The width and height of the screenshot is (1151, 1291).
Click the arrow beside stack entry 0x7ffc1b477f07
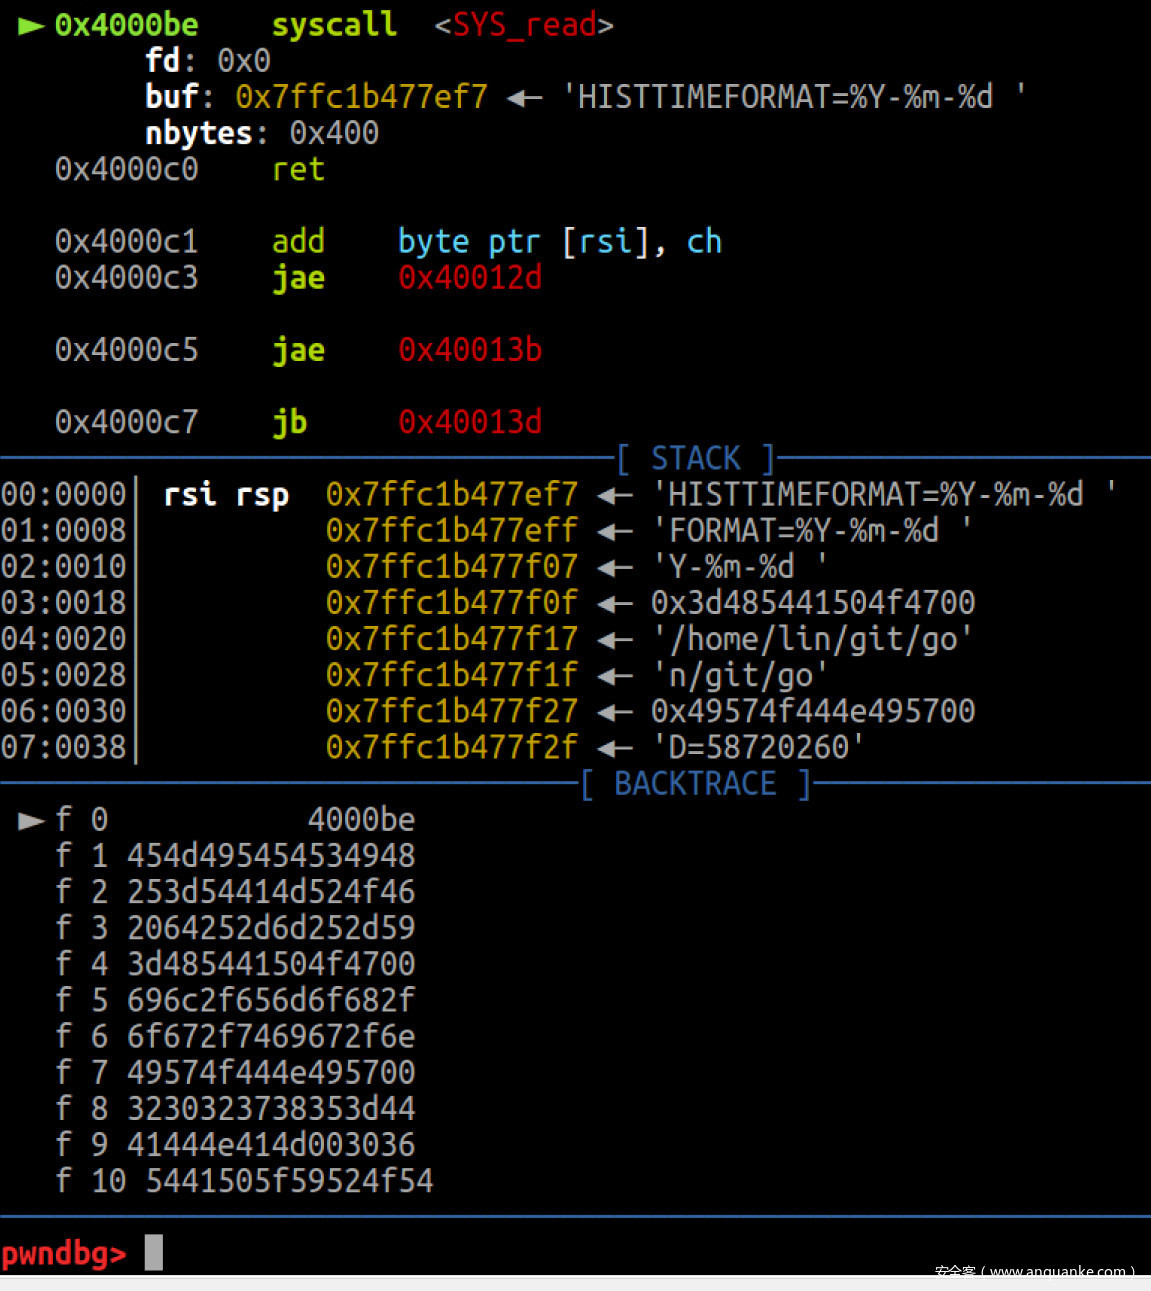coord(615,567)
